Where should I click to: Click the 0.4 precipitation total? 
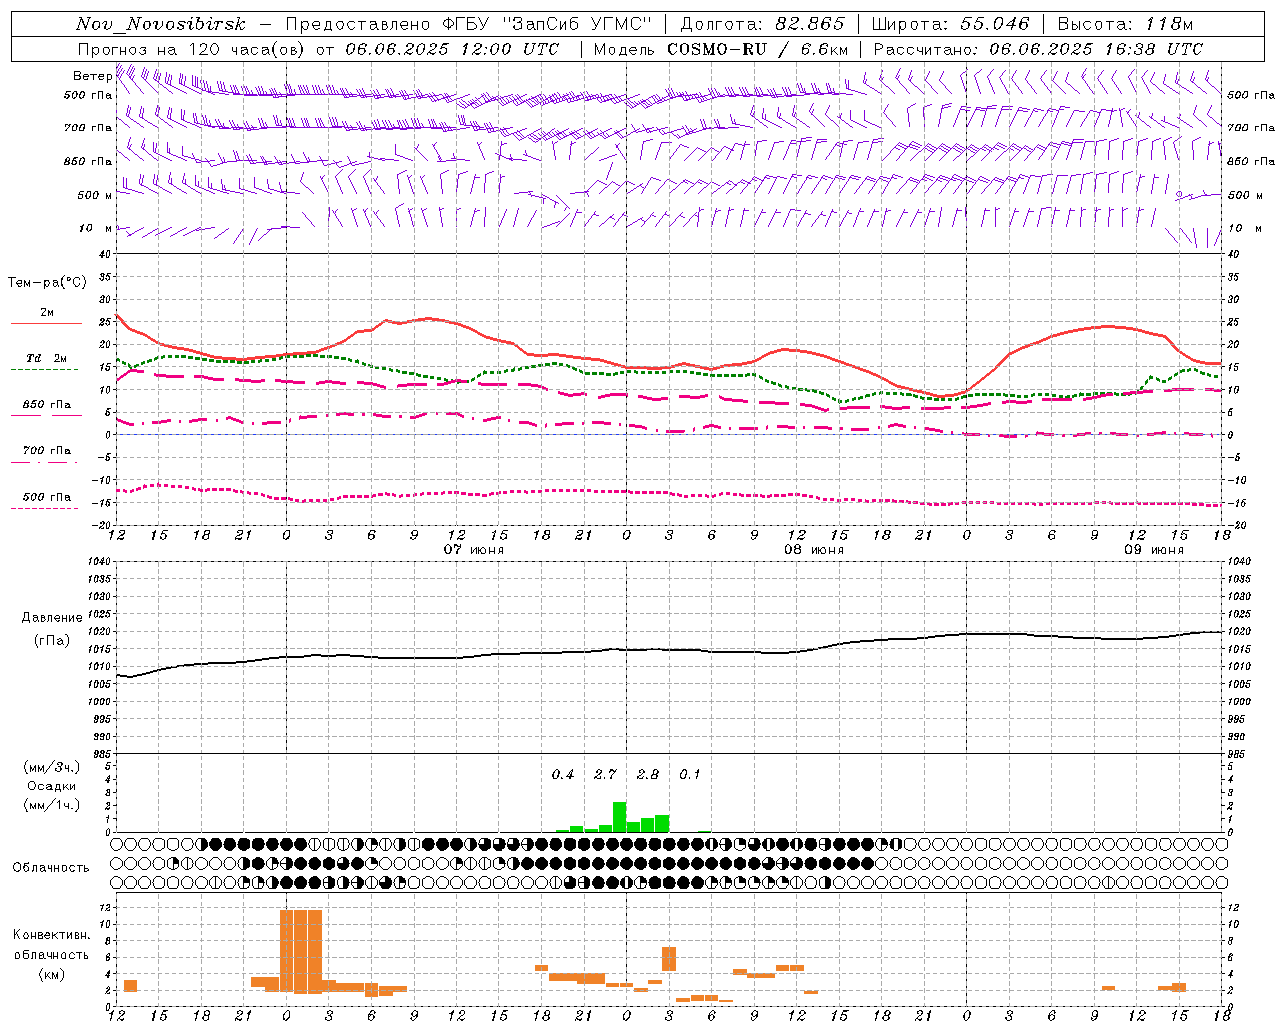[x=563, y=775]
